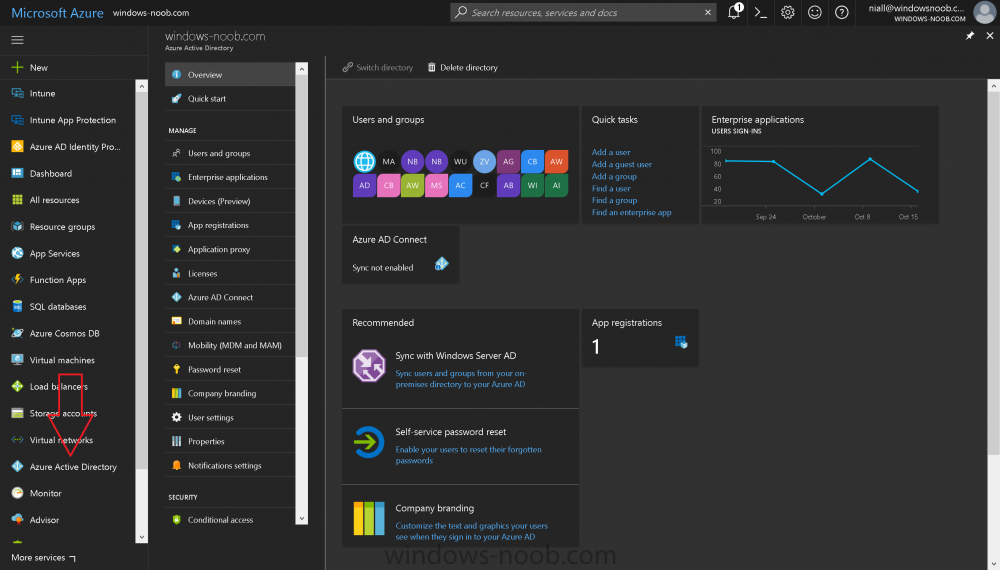
Task: Click the account avatar picture
Action: coord(984,12)
